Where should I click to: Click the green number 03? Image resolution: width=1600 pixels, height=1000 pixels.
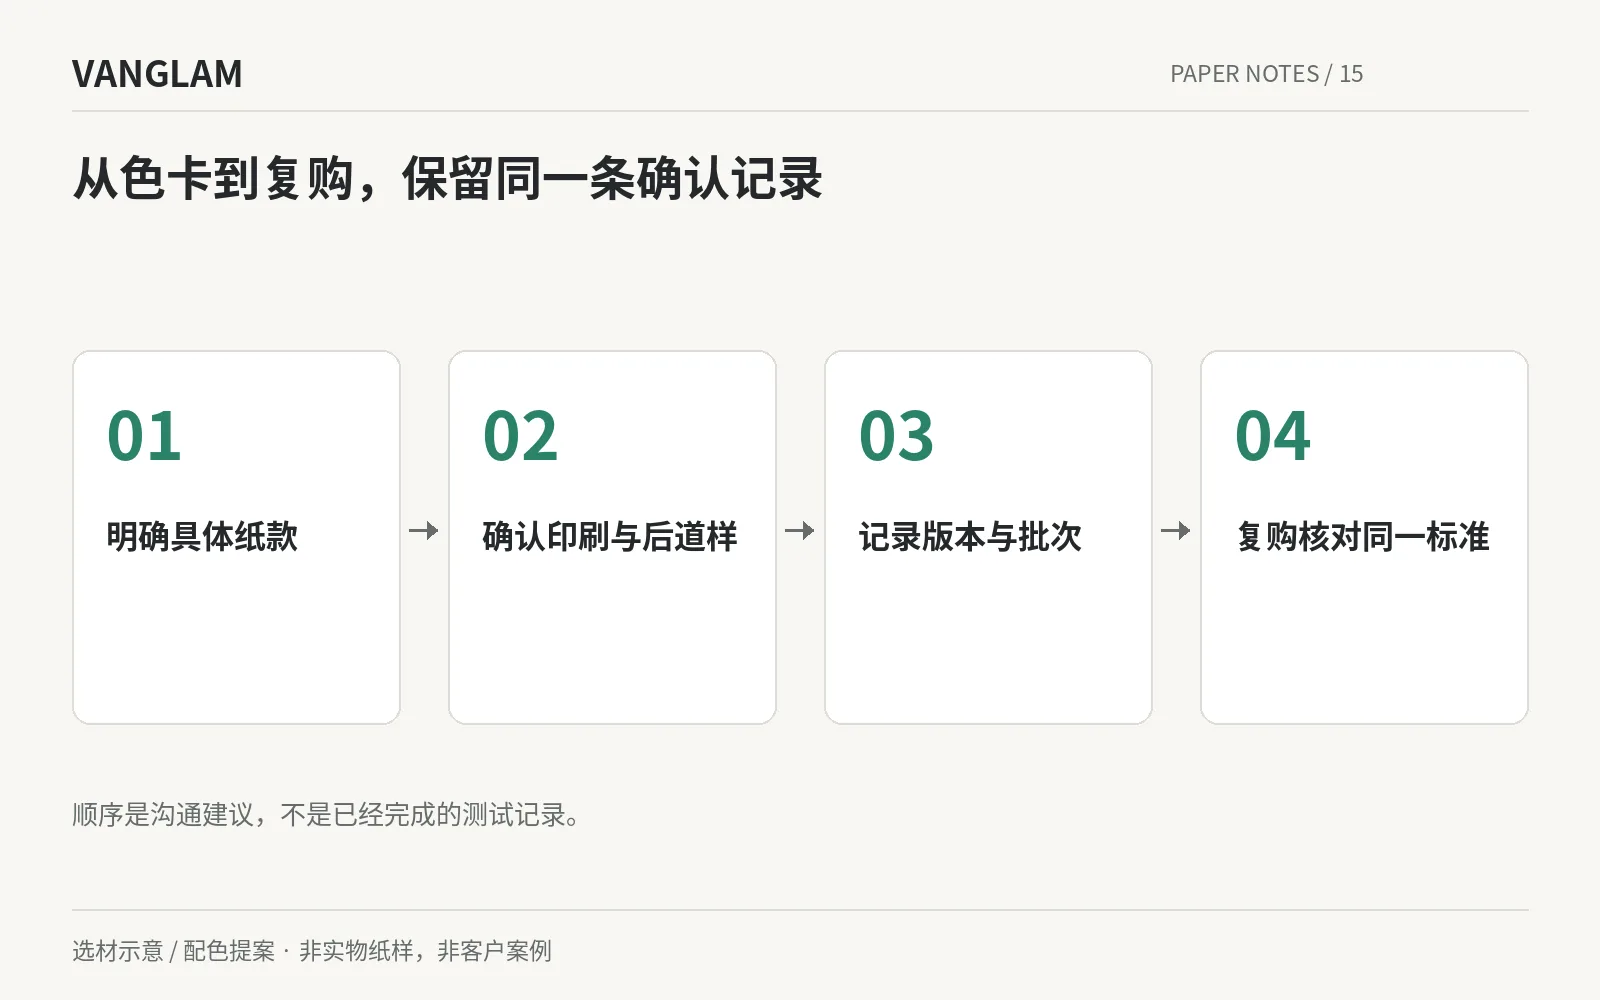pos(896,437)
